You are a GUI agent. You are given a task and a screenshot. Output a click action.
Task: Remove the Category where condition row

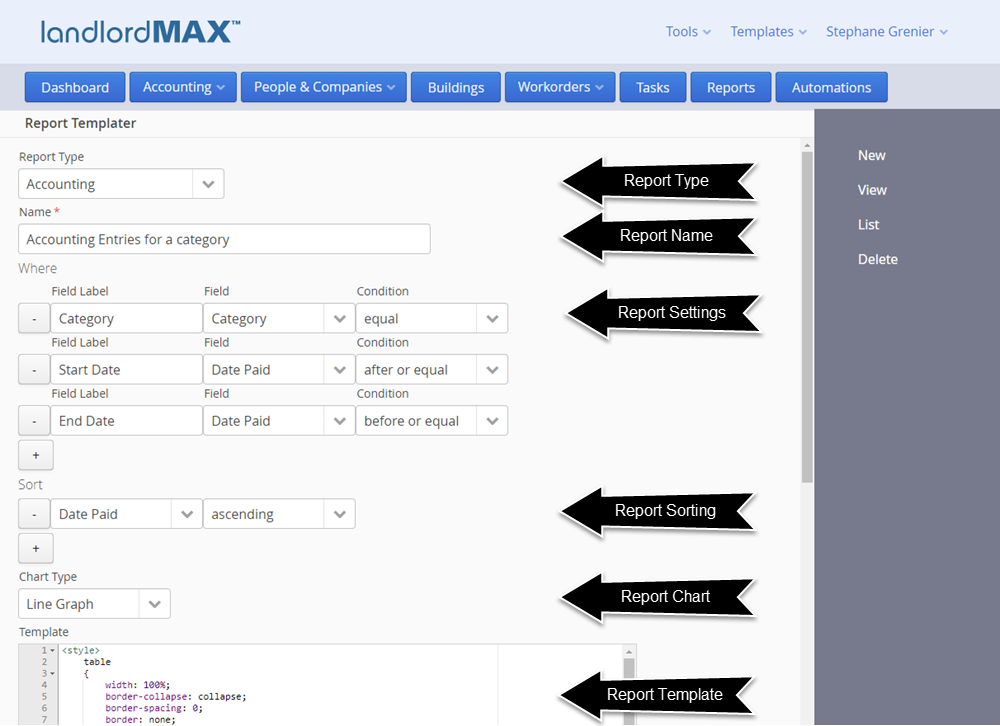(34, 318)
